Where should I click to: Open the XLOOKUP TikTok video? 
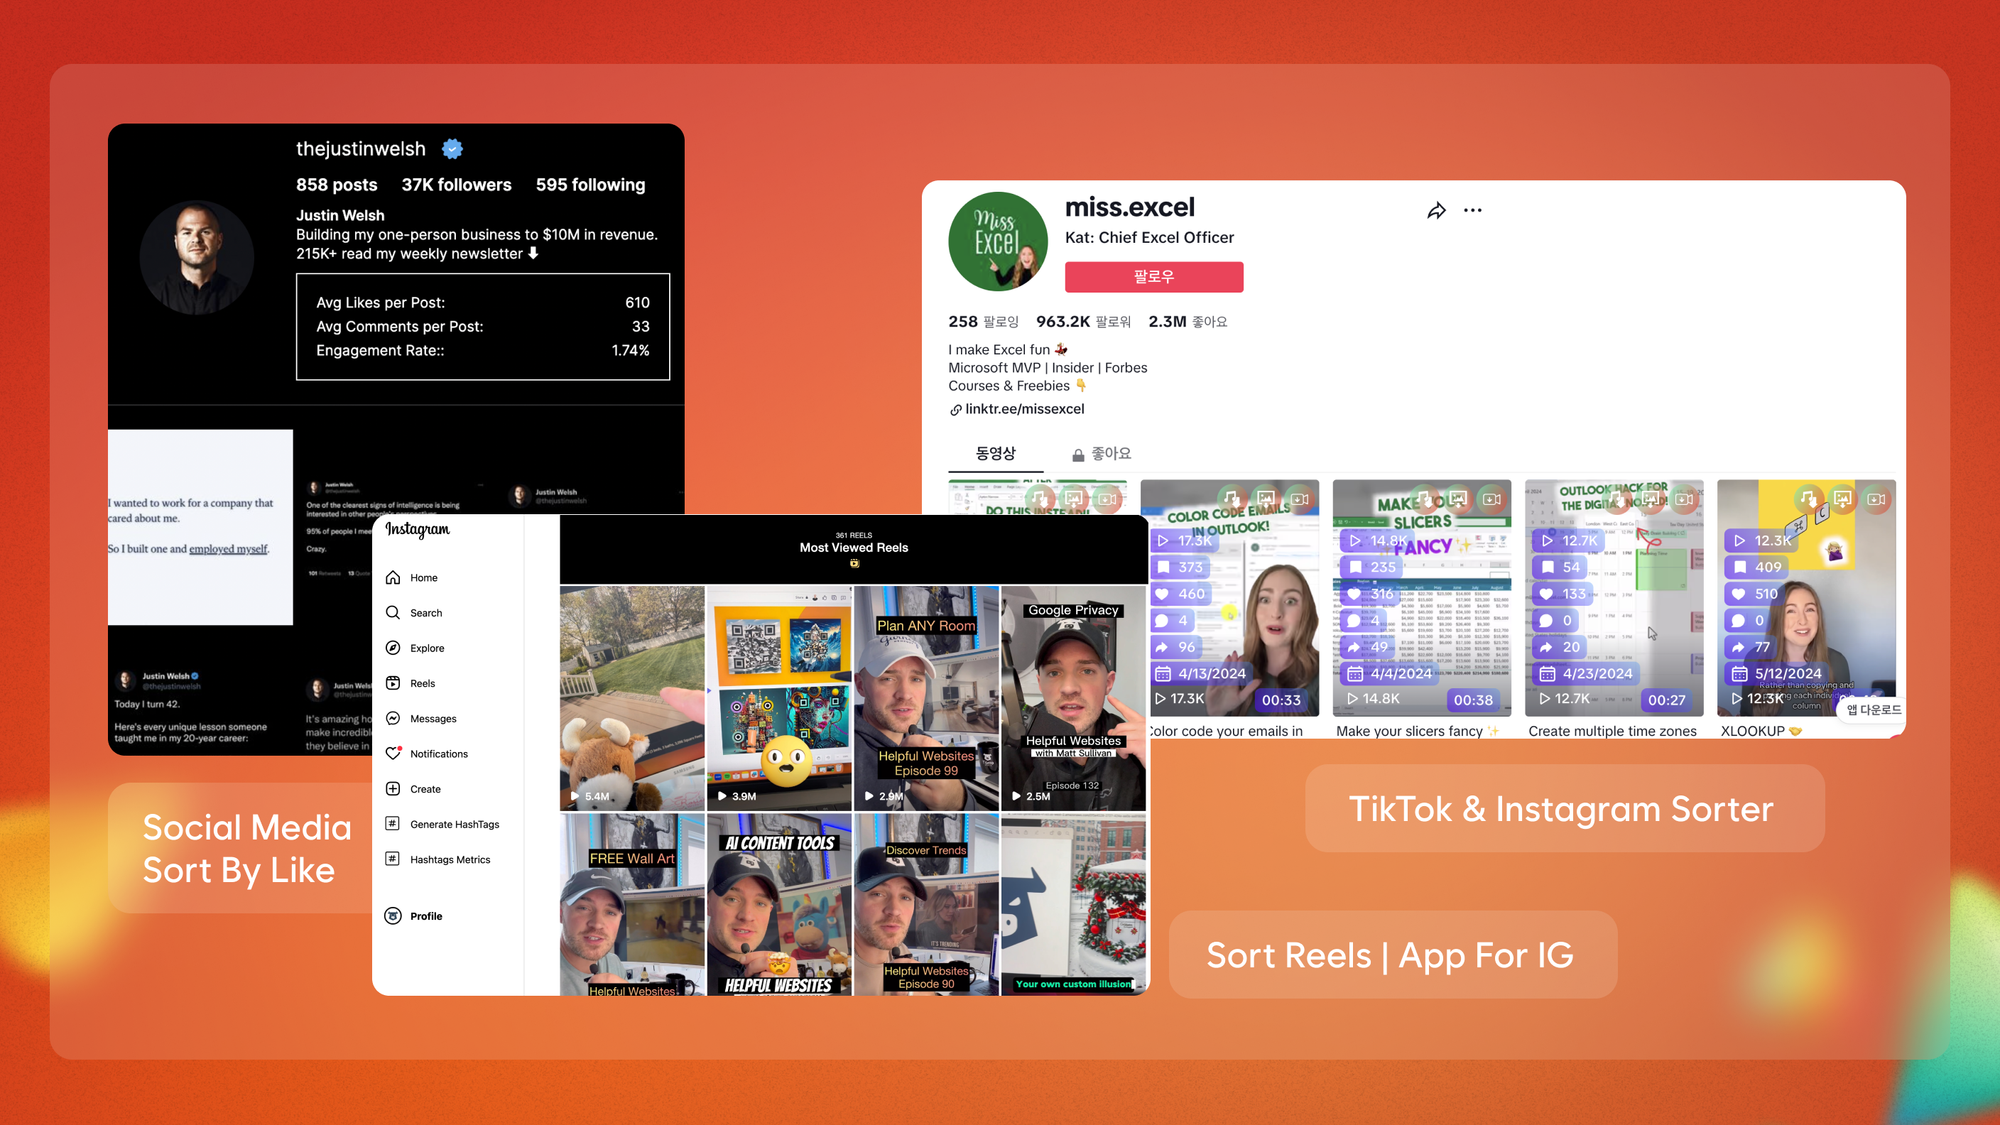coord(1806,598)
